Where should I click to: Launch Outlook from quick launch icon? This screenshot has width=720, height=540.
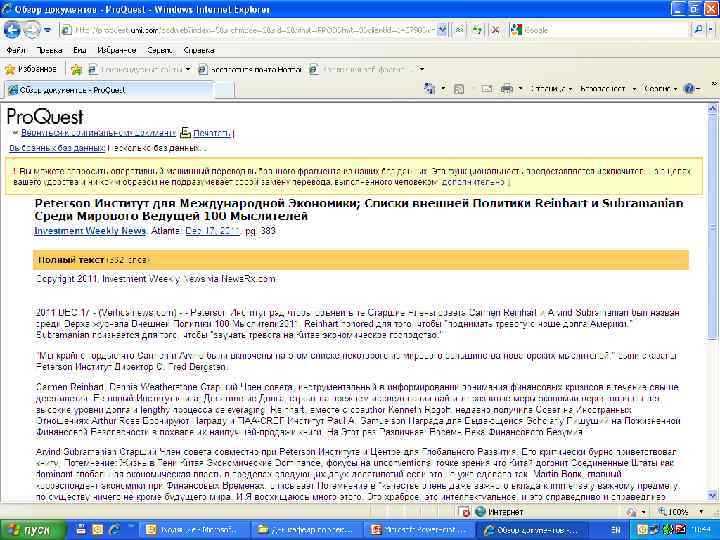tap(98, 529)
